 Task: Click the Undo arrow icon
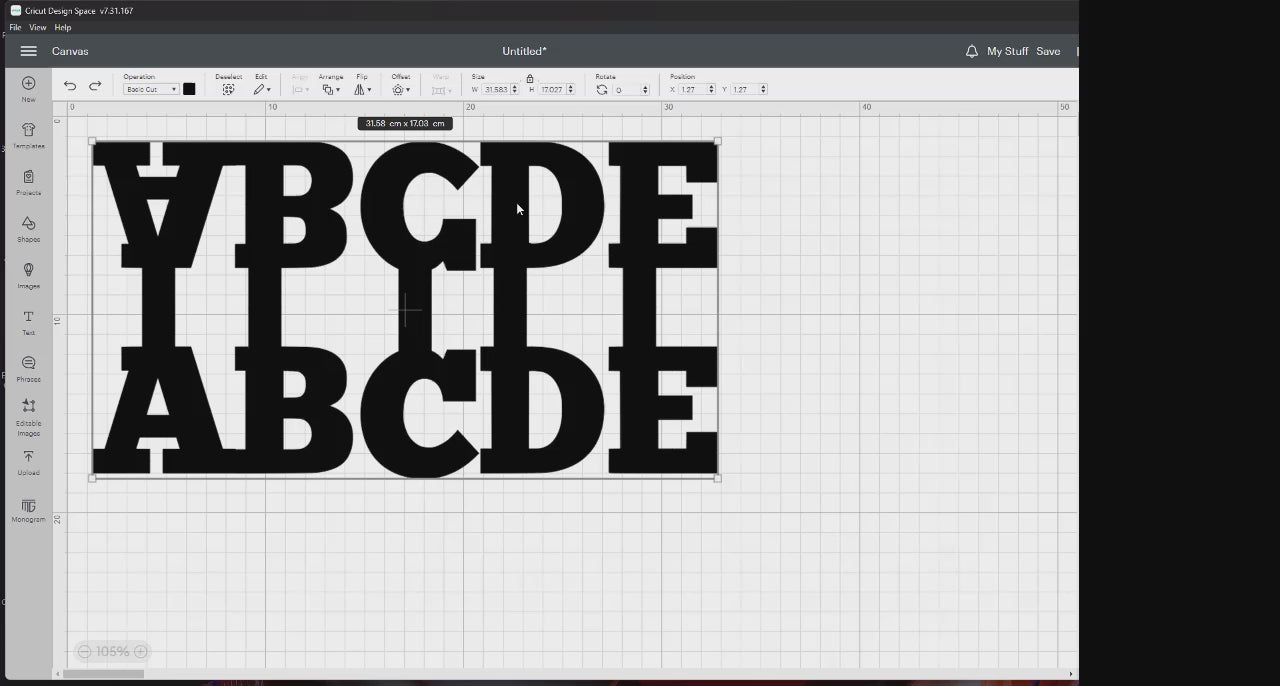click(70, 87)
